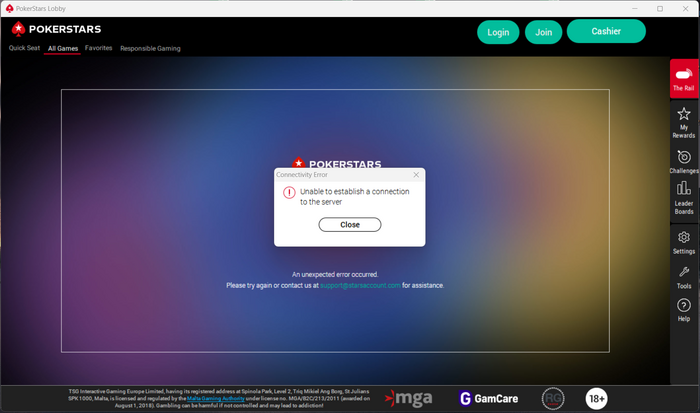
Task: Click 'Unable to establish a connection' message
Action: 354,196
